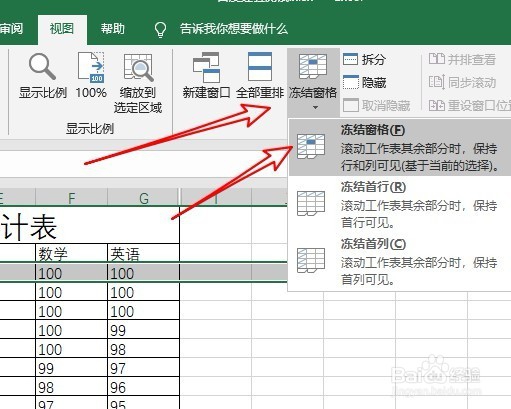
Task: Switch to the 帮助 ribbon tab
Action: [113, 29]
